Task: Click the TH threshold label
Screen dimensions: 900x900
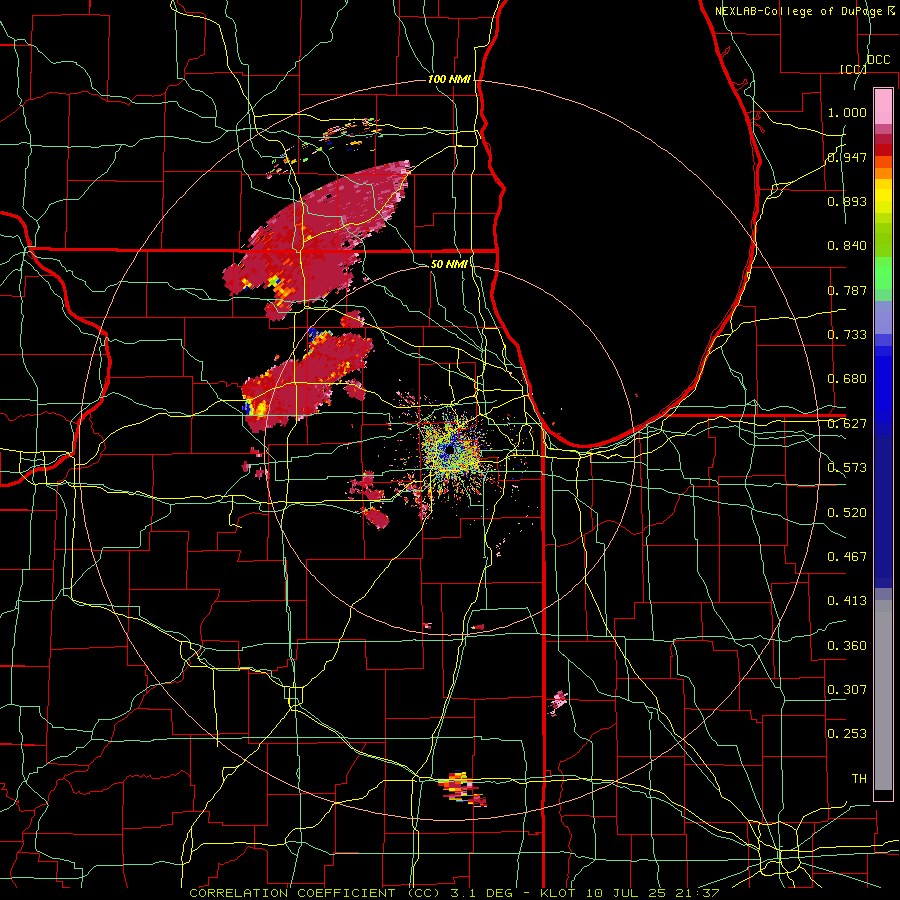Action: click(859, 778)
